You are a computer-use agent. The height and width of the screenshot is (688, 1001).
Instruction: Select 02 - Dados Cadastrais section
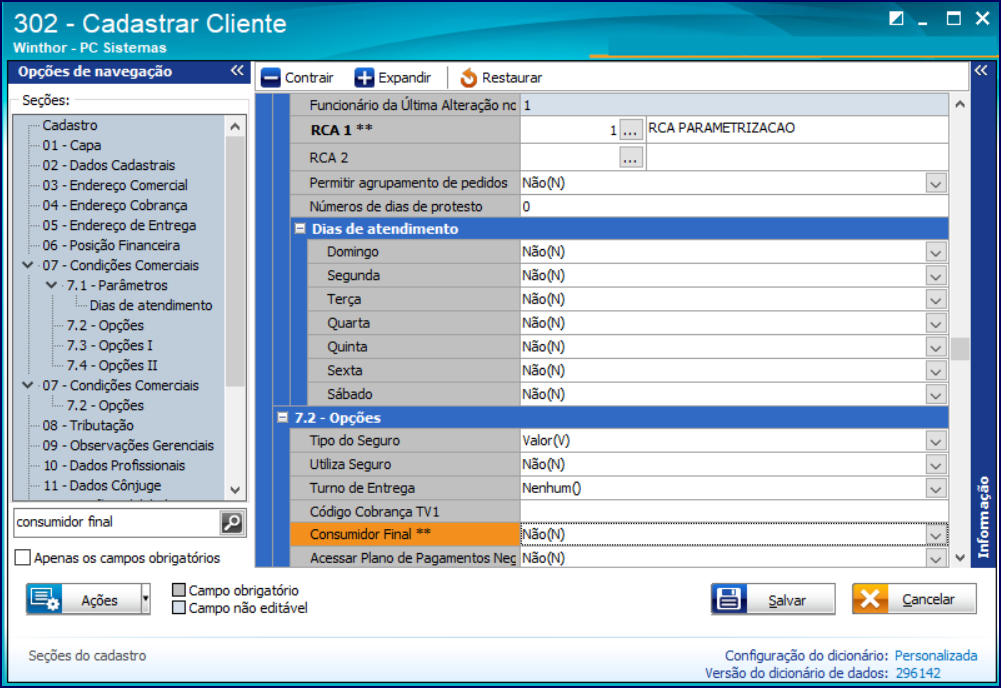[x=109, y=165]
